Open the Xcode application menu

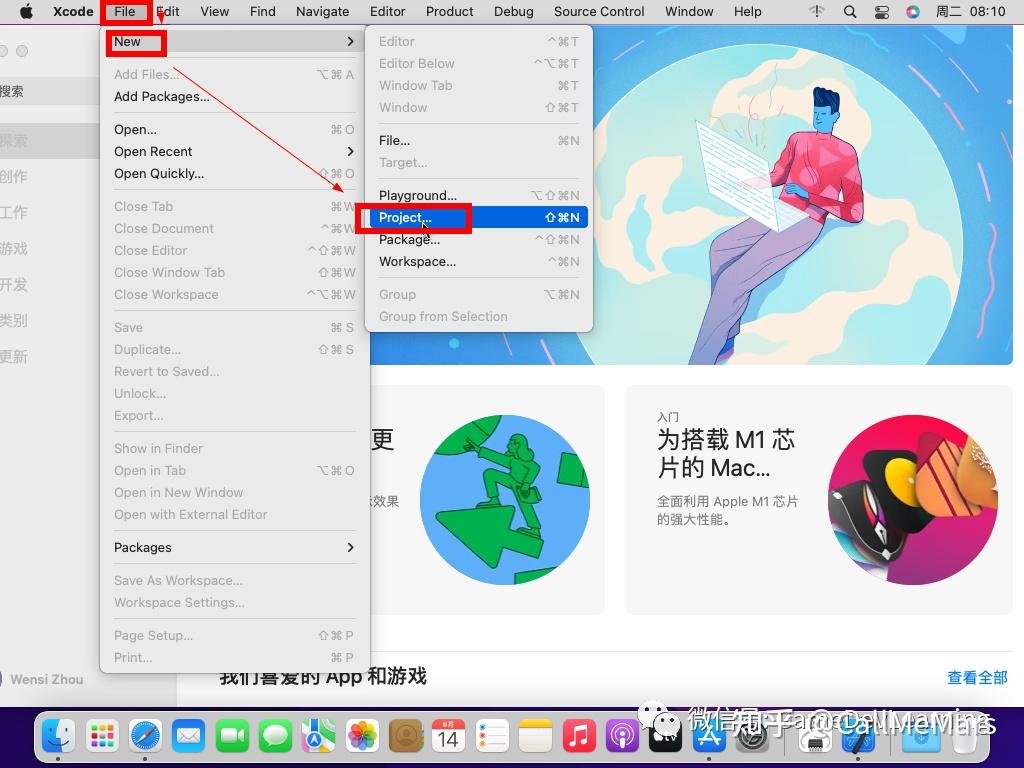[x=73, y=11]
